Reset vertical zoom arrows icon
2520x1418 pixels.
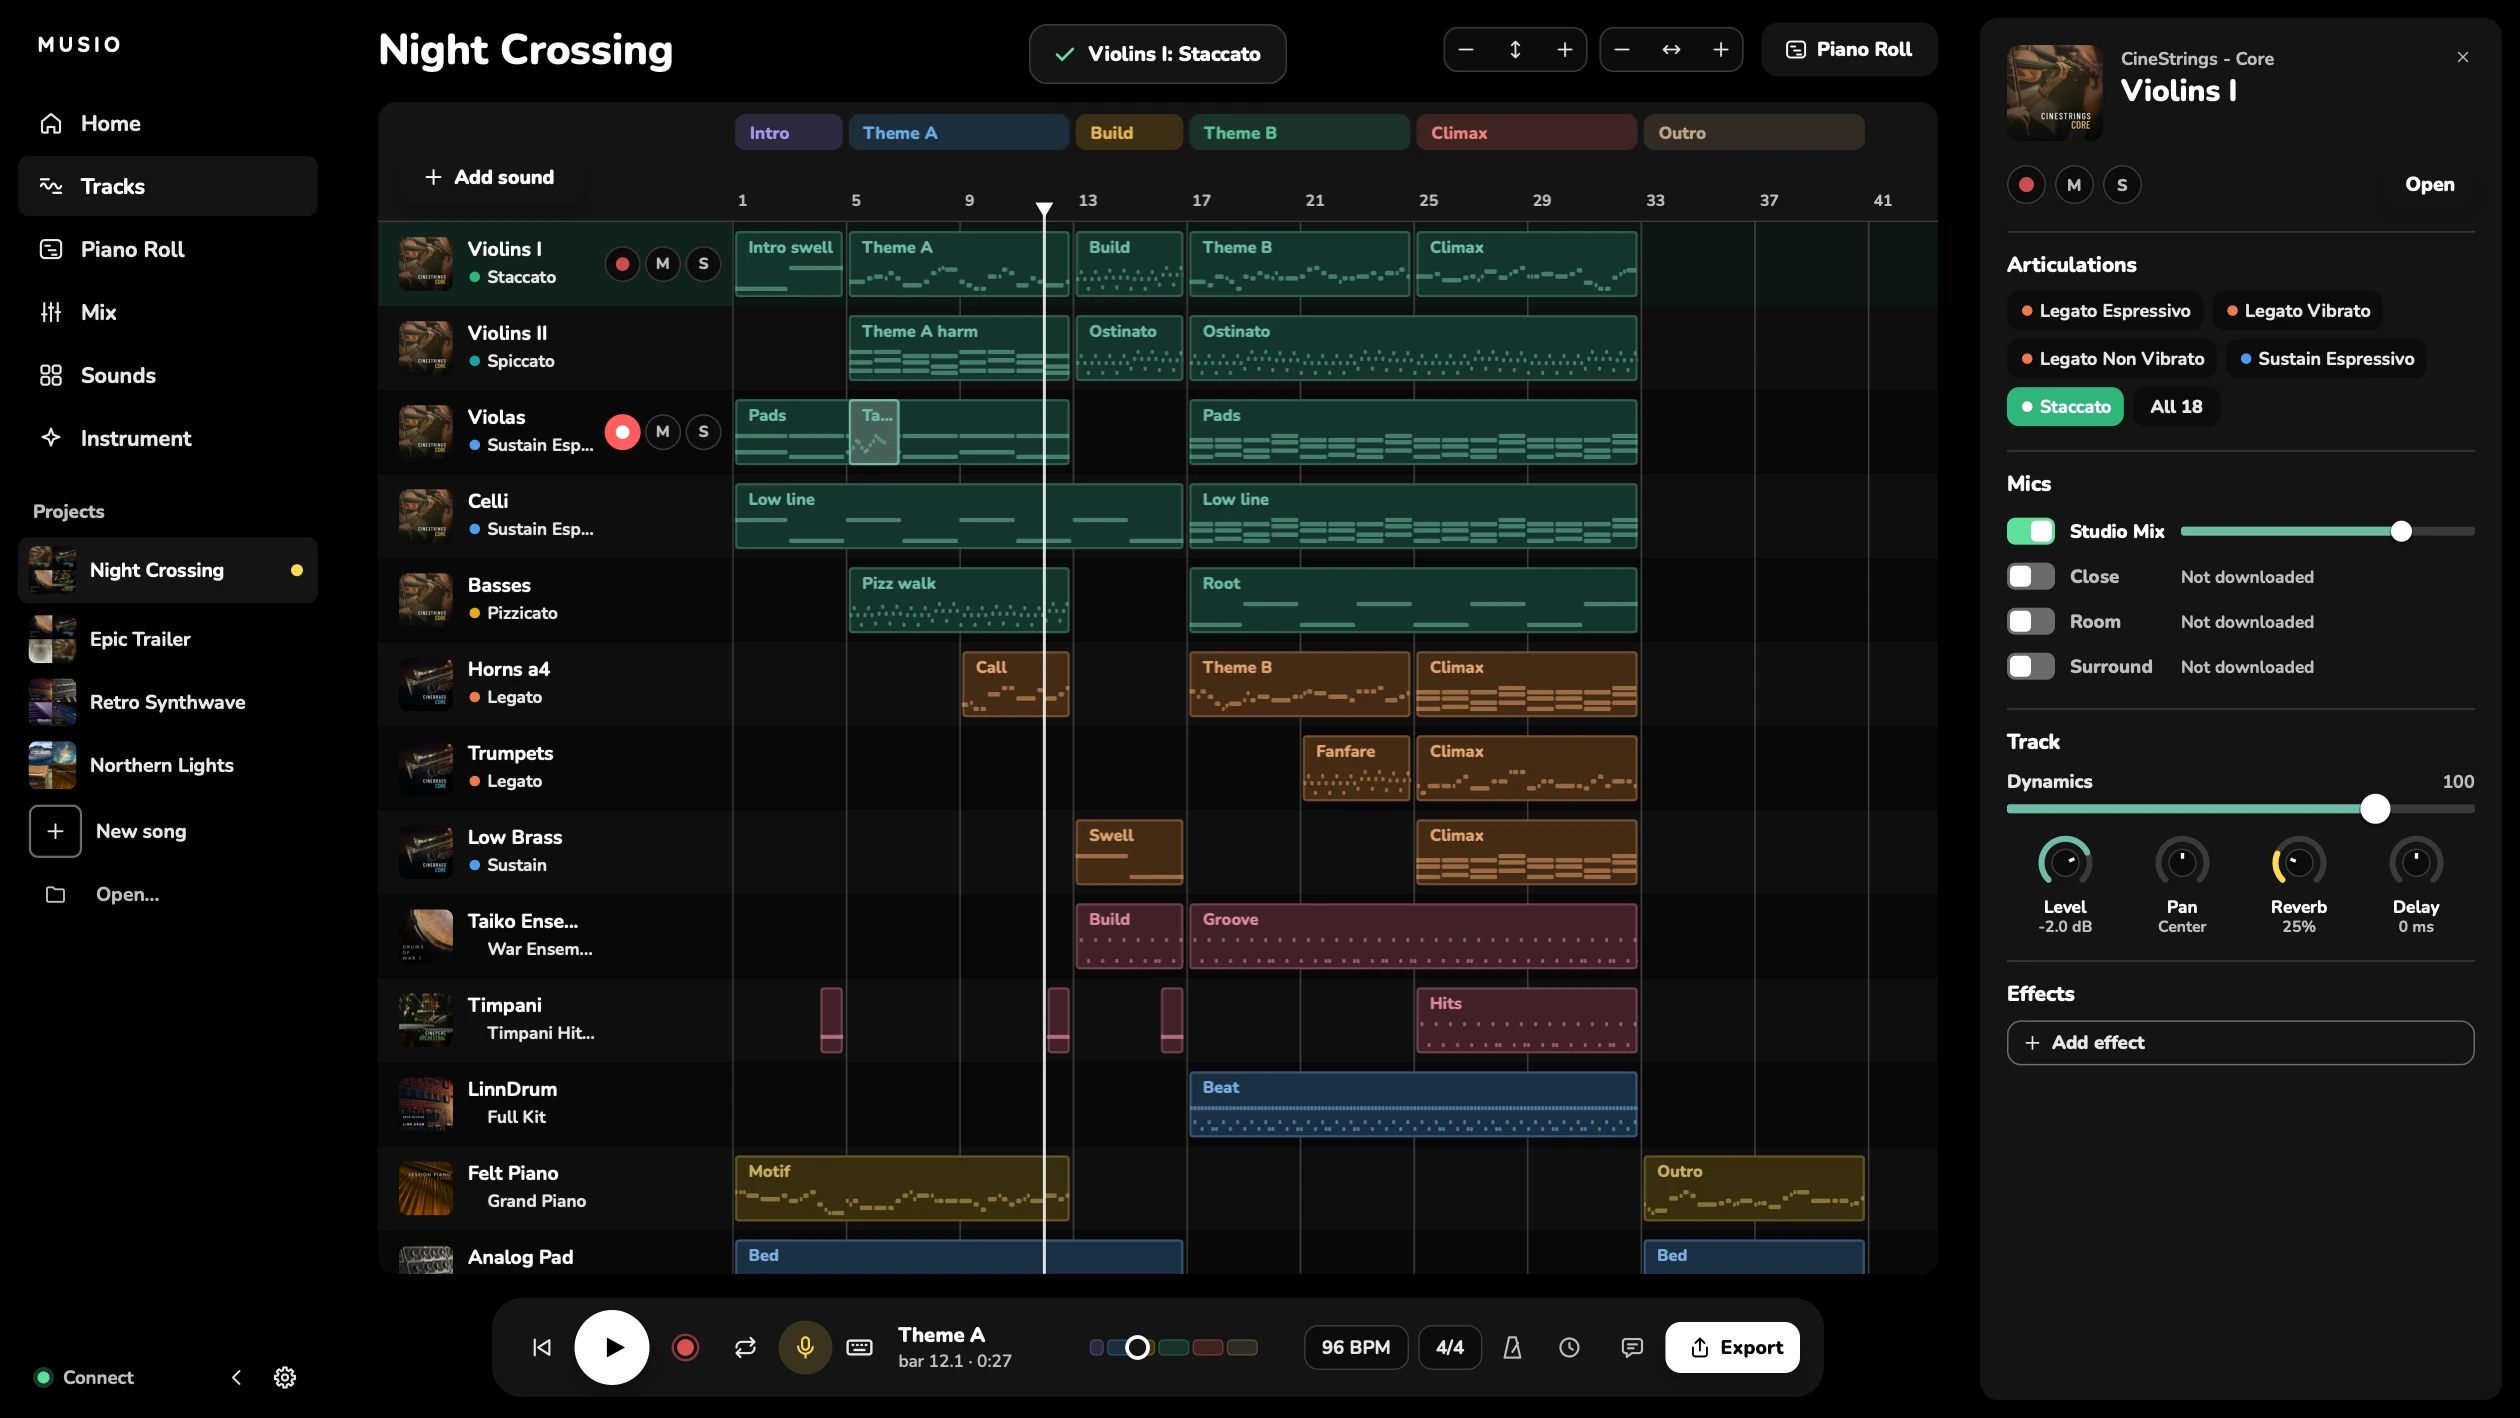point(1515,49)
